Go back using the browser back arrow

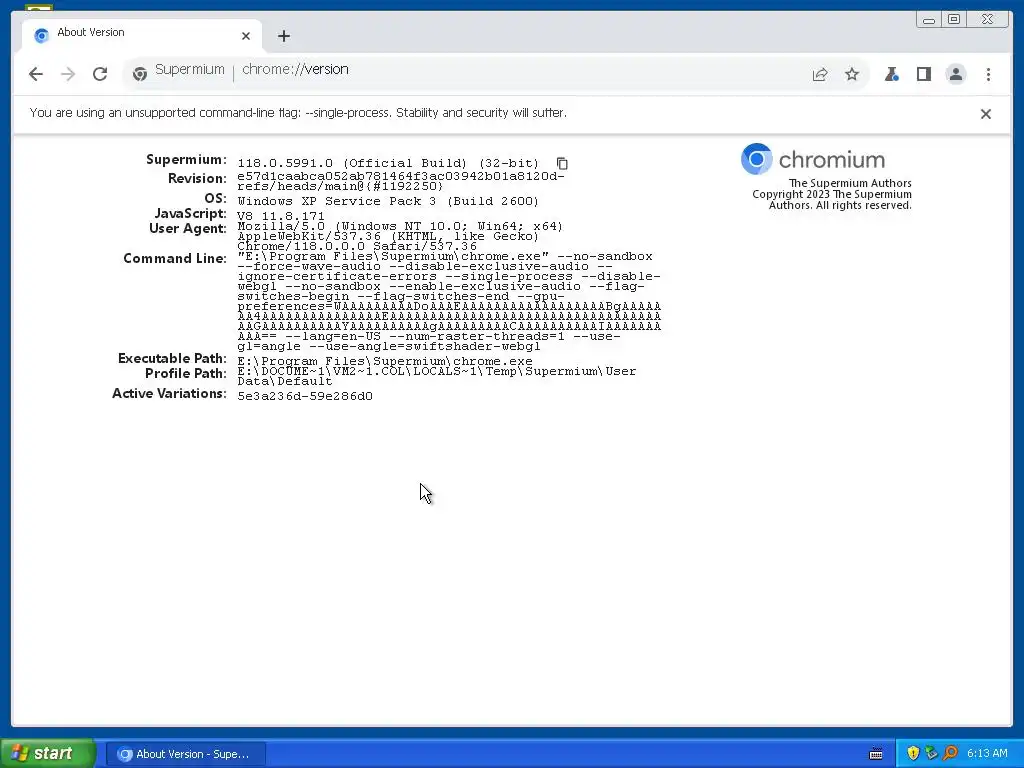pos(36,74)
